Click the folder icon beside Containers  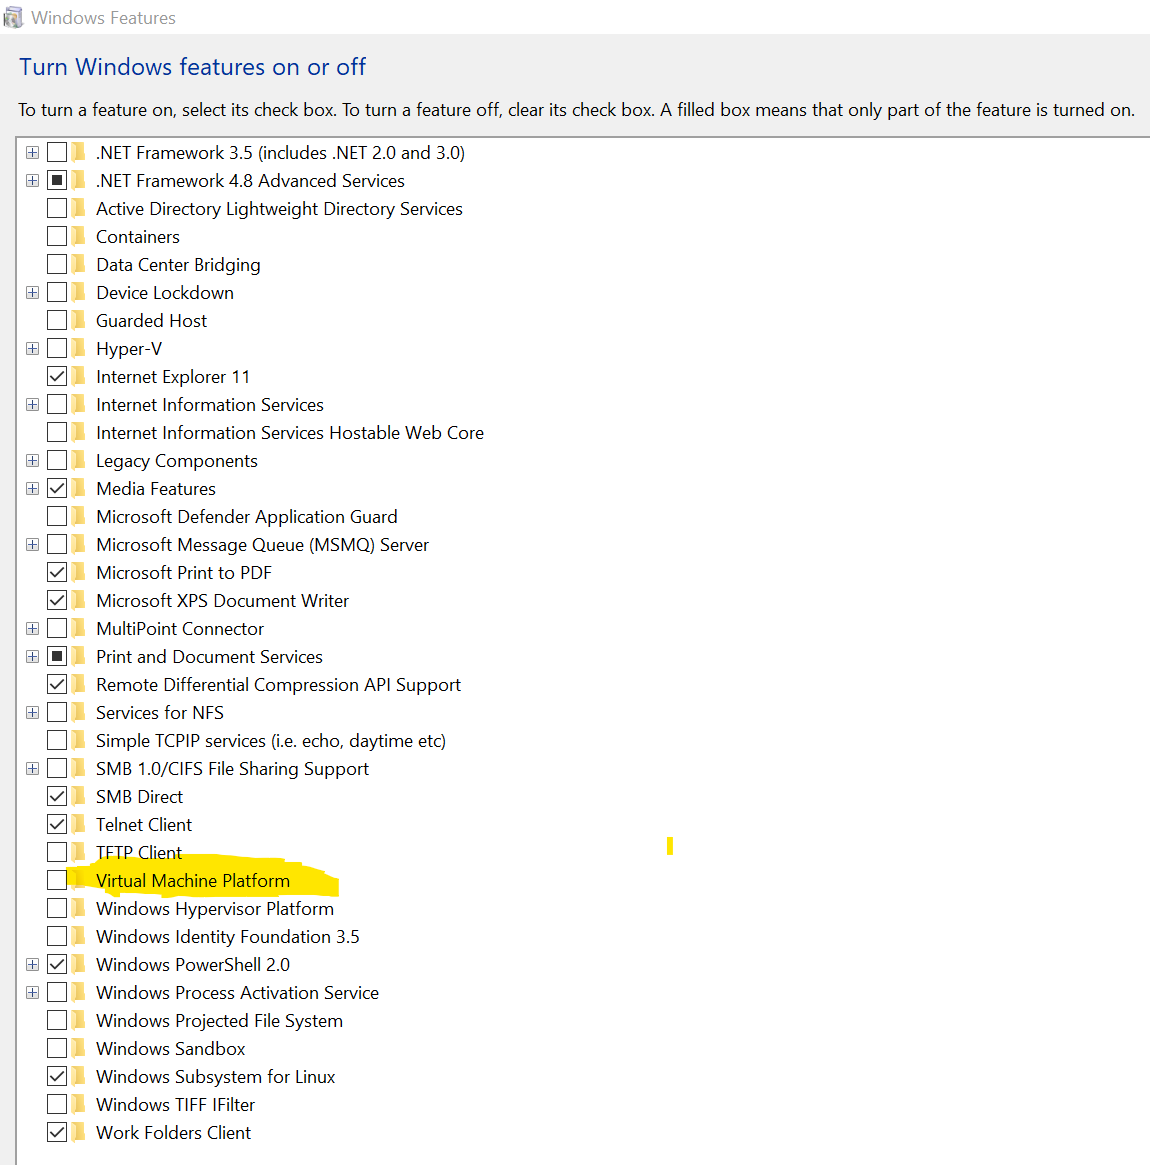(79, 236)
